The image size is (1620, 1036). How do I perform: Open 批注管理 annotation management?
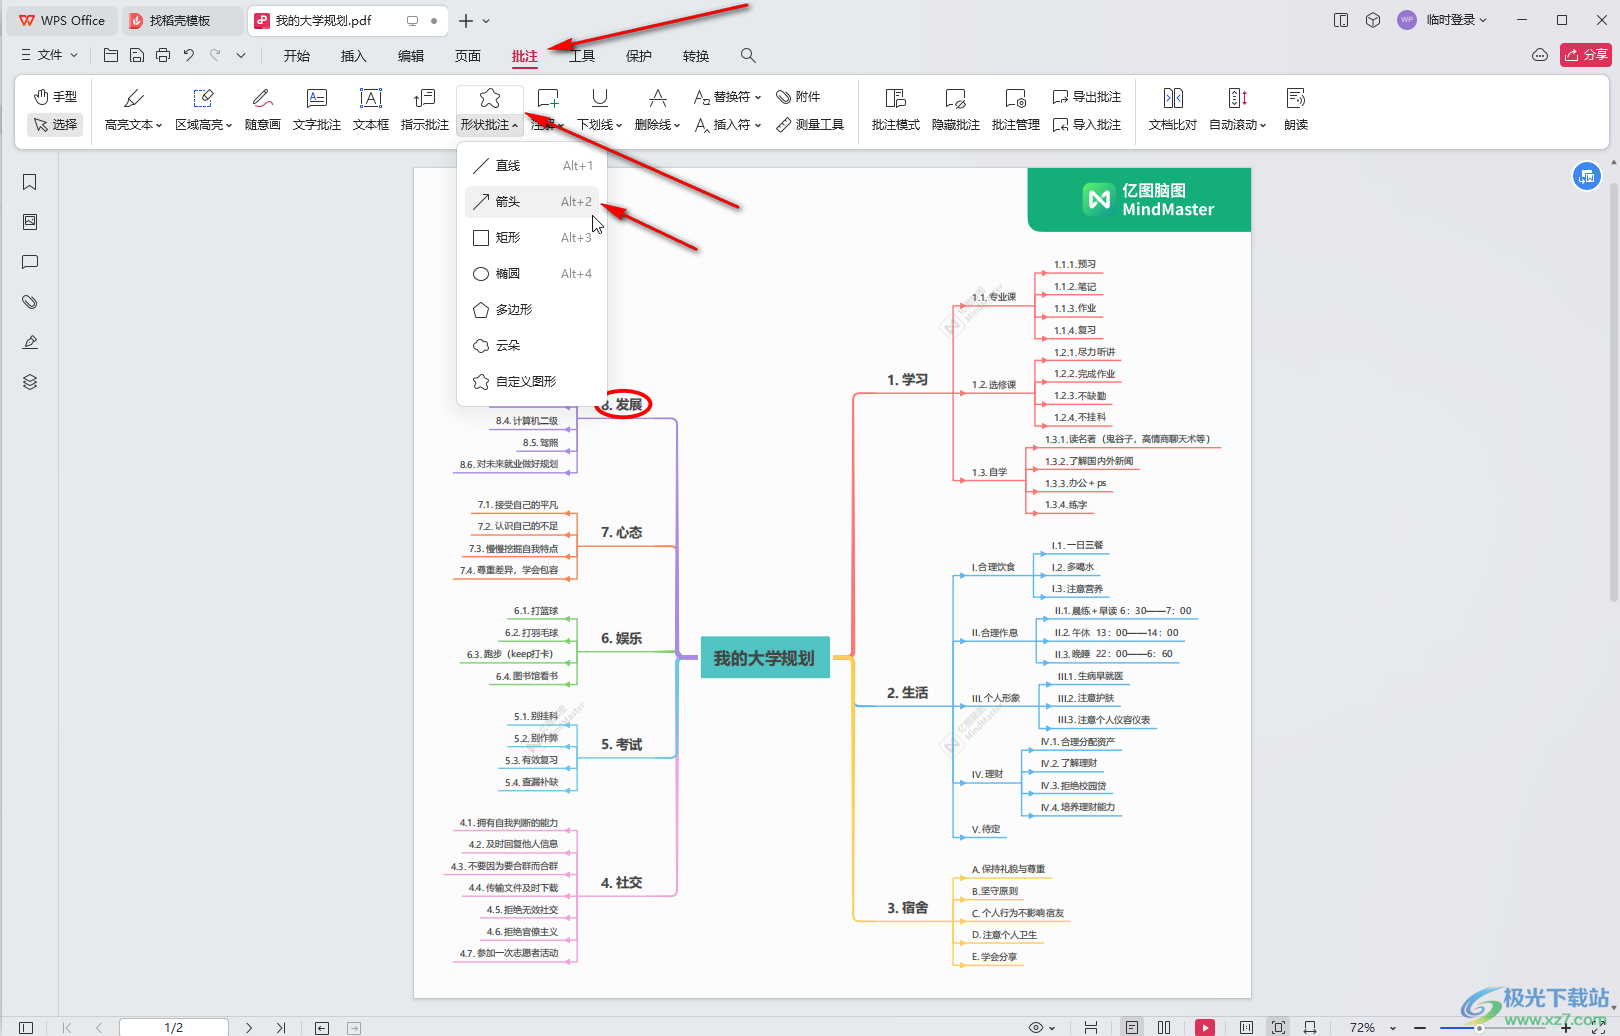coord(1015,109)
